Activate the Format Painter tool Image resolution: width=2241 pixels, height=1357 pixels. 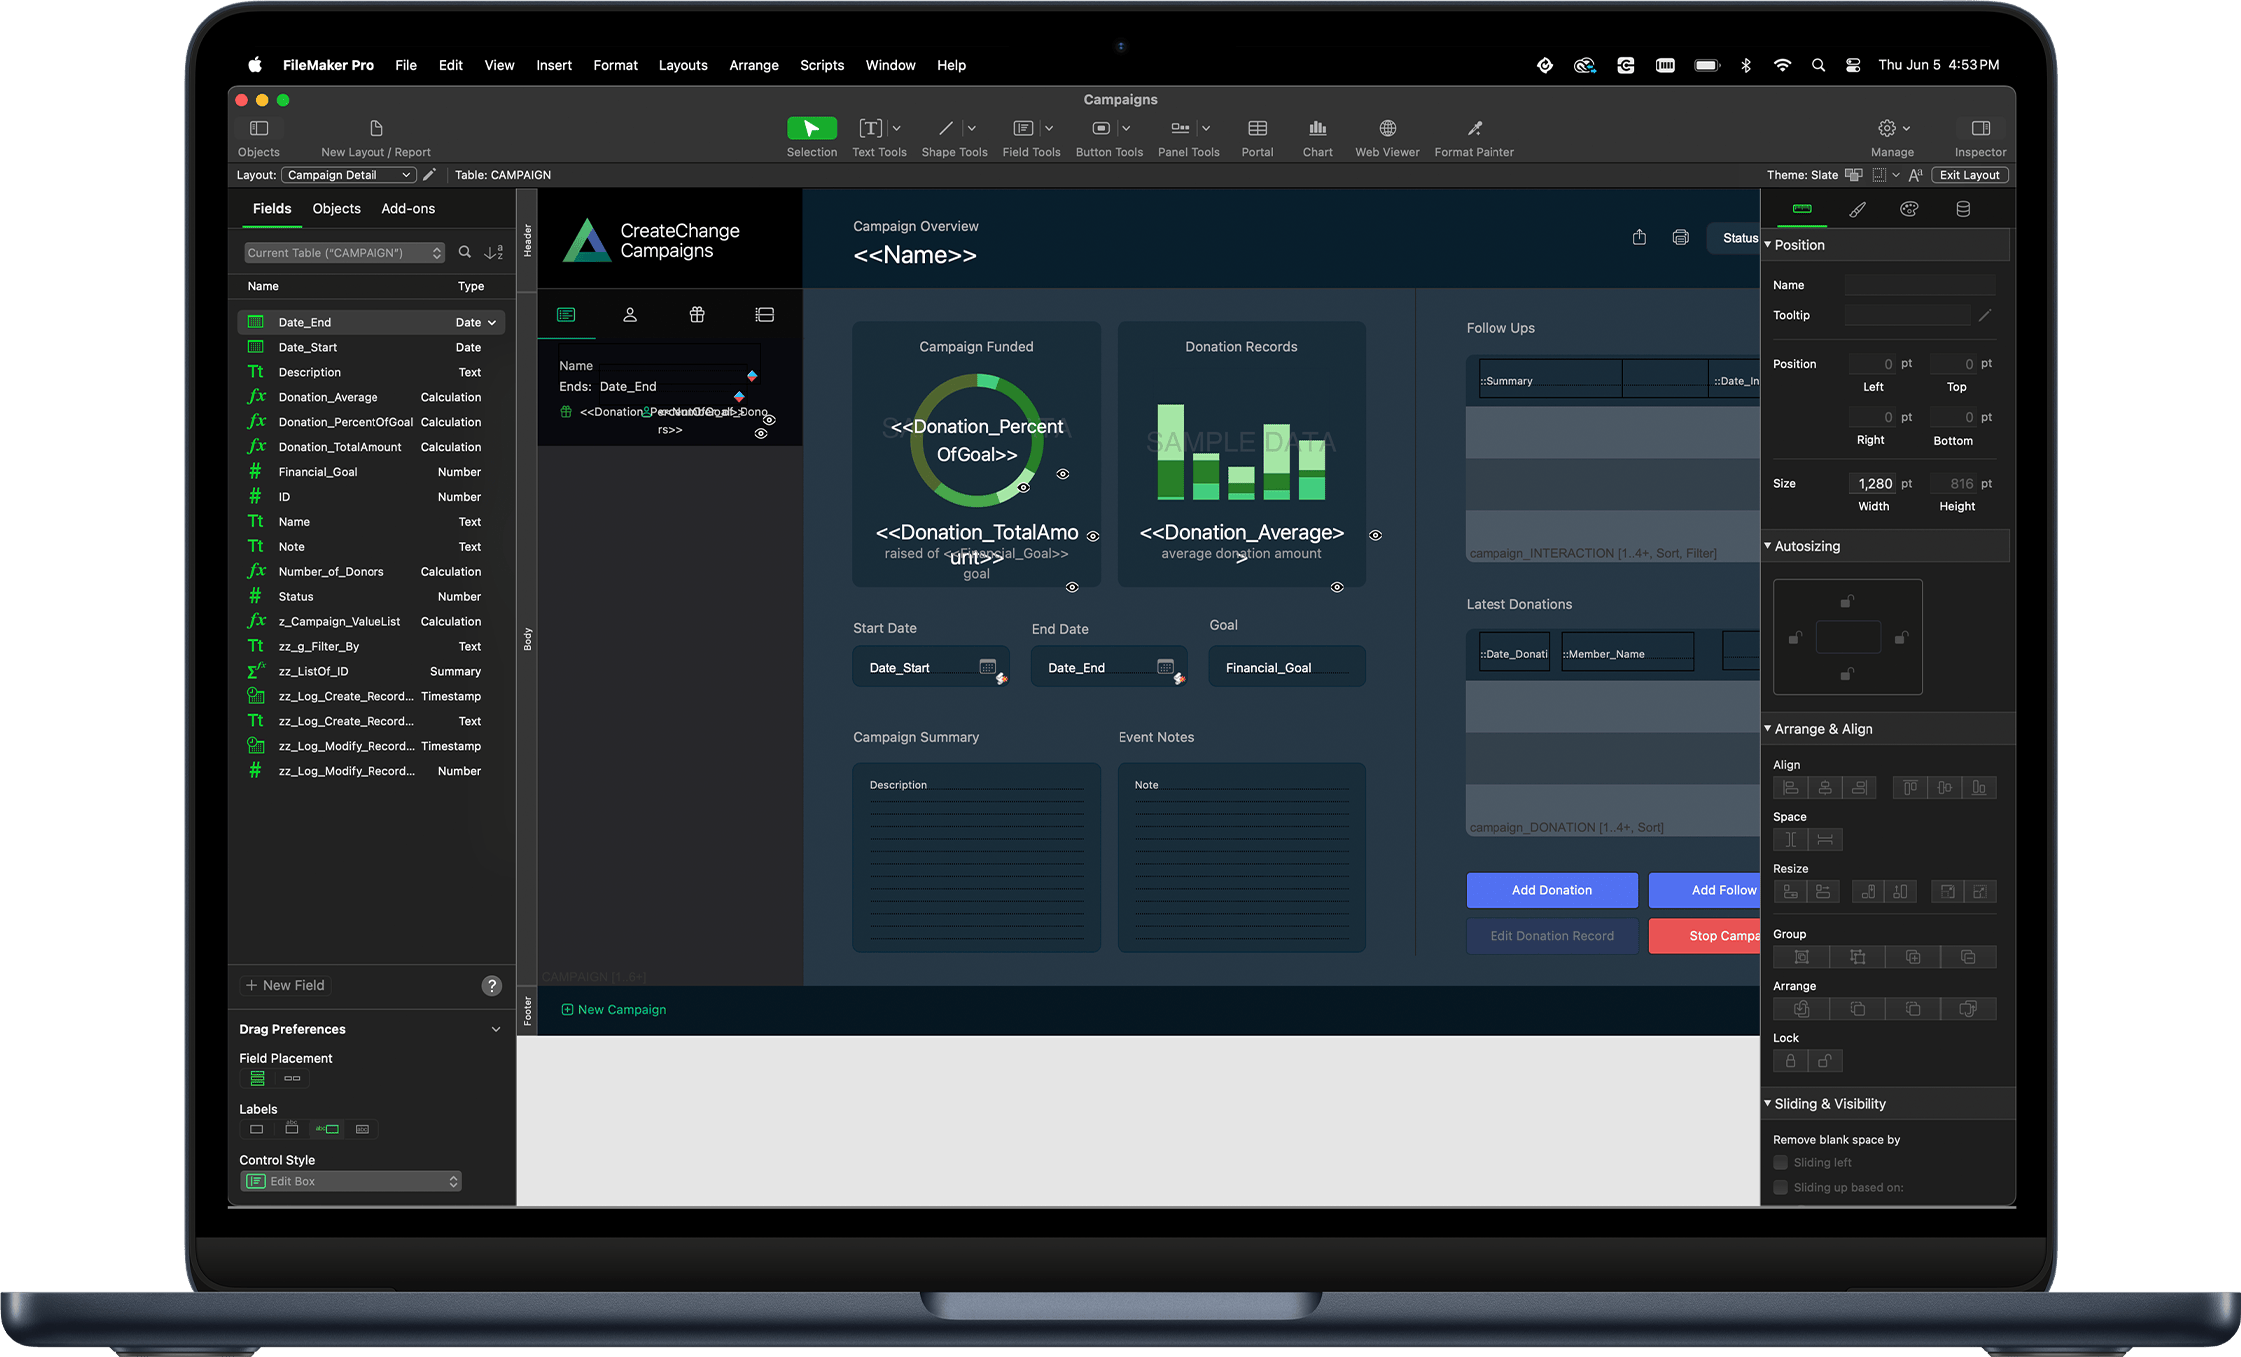(x=1474, y=129)
